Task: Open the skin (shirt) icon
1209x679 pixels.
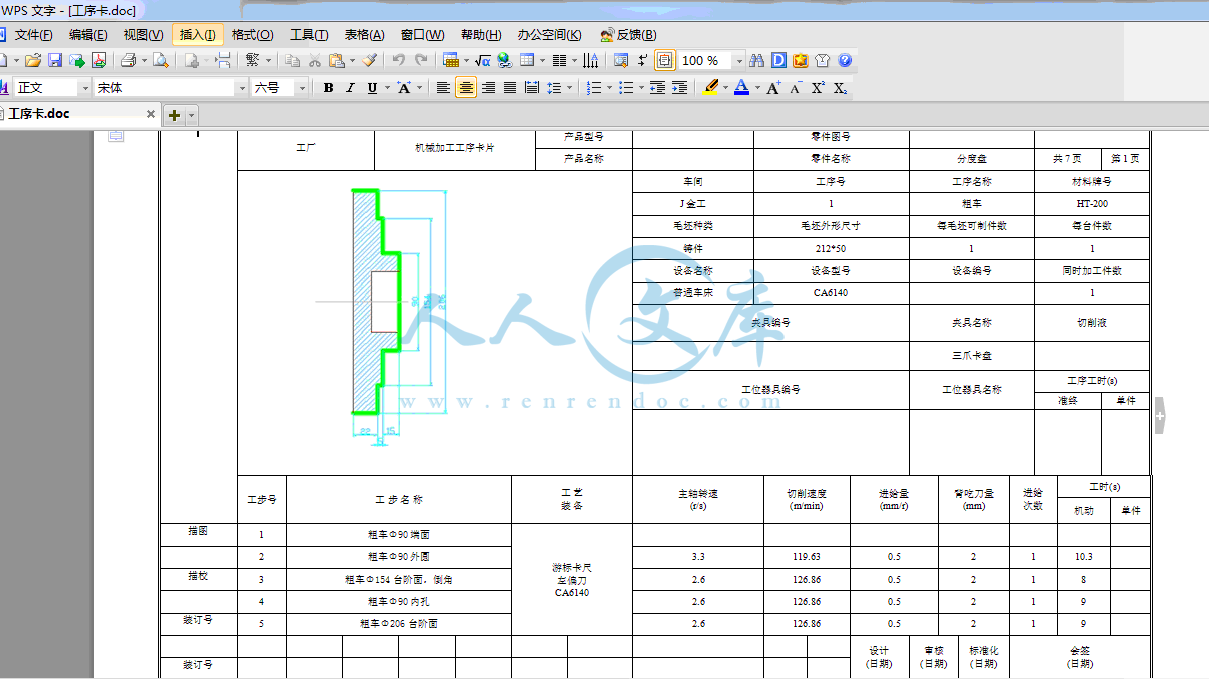Action: click(822, 60)
